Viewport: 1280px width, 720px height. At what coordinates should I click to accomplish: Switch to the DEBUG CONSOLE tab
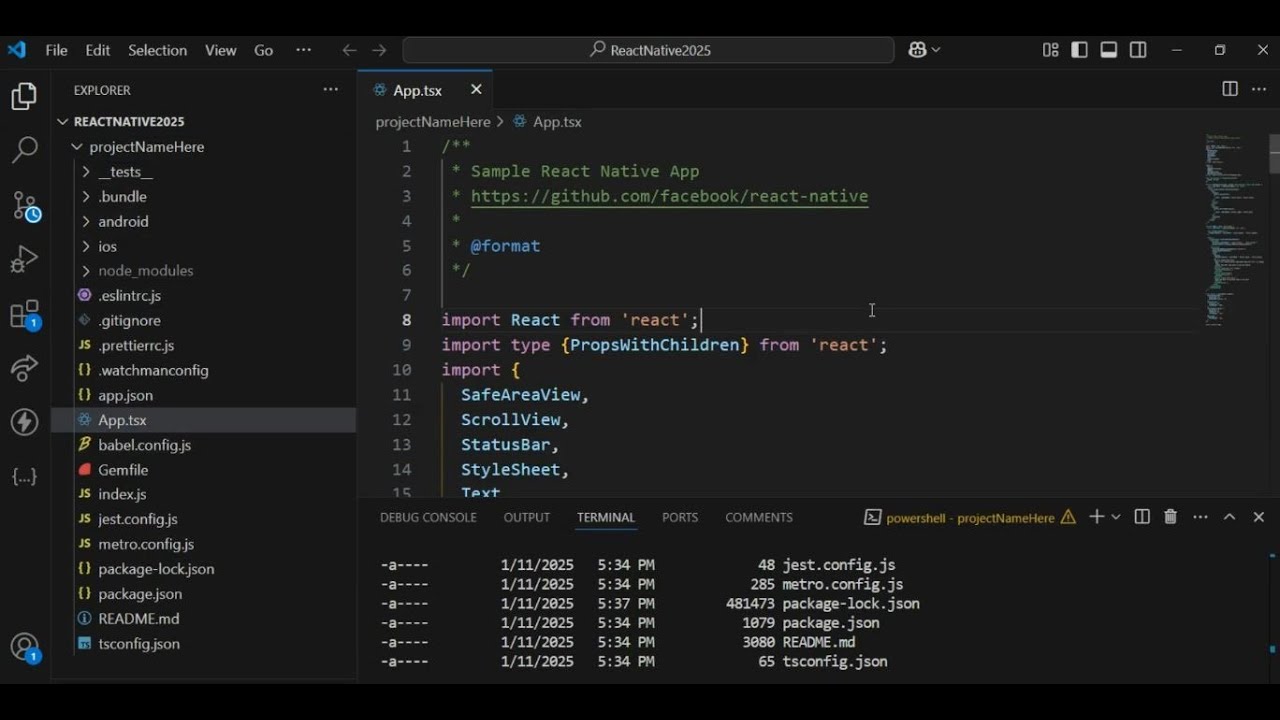(428, 517)
